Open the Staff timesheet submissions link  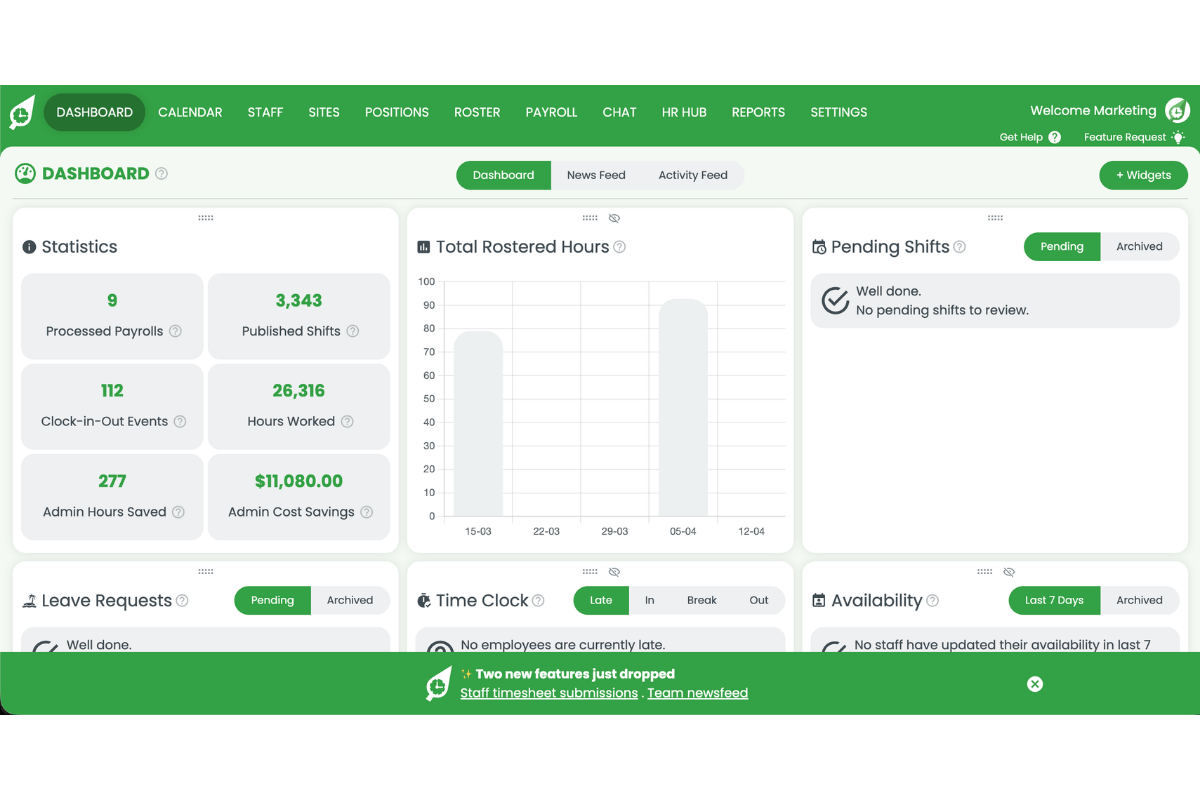click(x=548, y=692)
